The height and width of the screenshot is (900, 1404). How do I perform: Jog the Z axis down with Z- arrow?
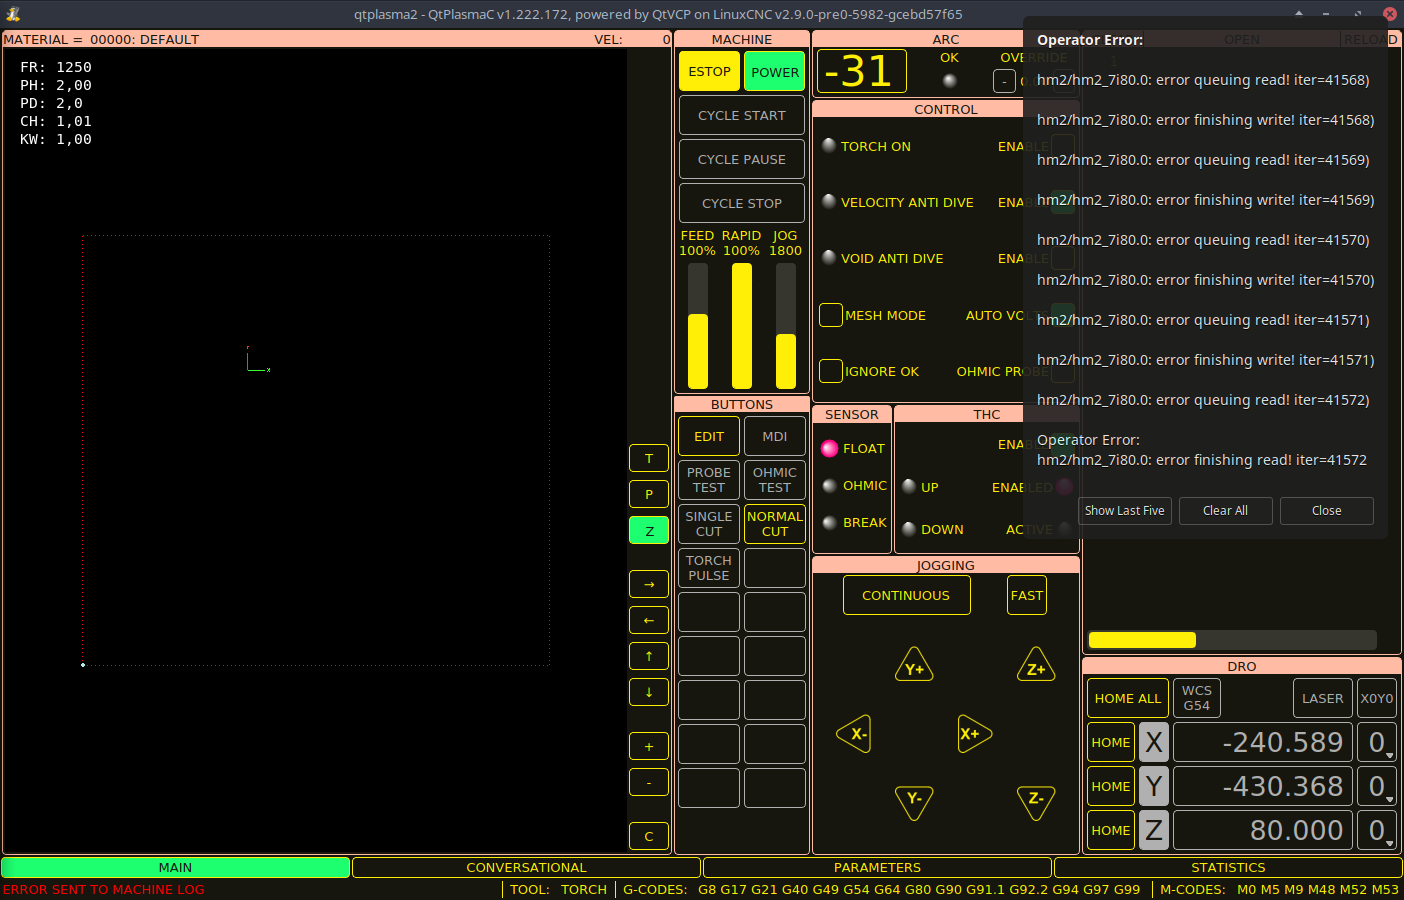(1036, 801)
